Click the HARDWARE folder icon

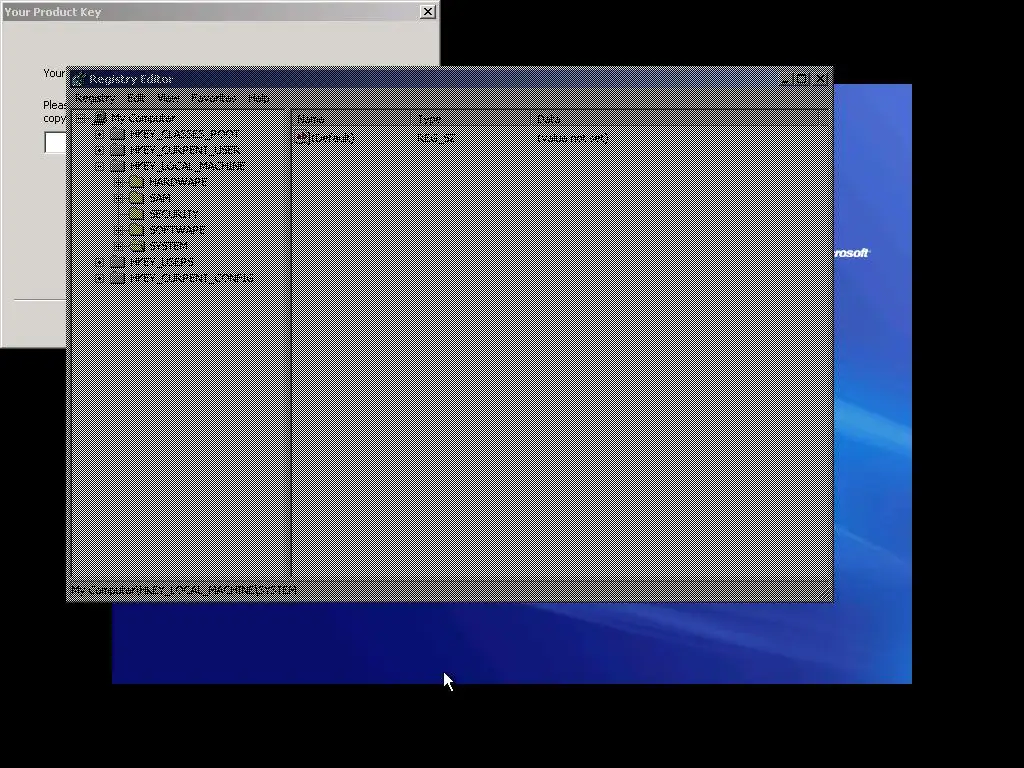click(x=136, y=182)
